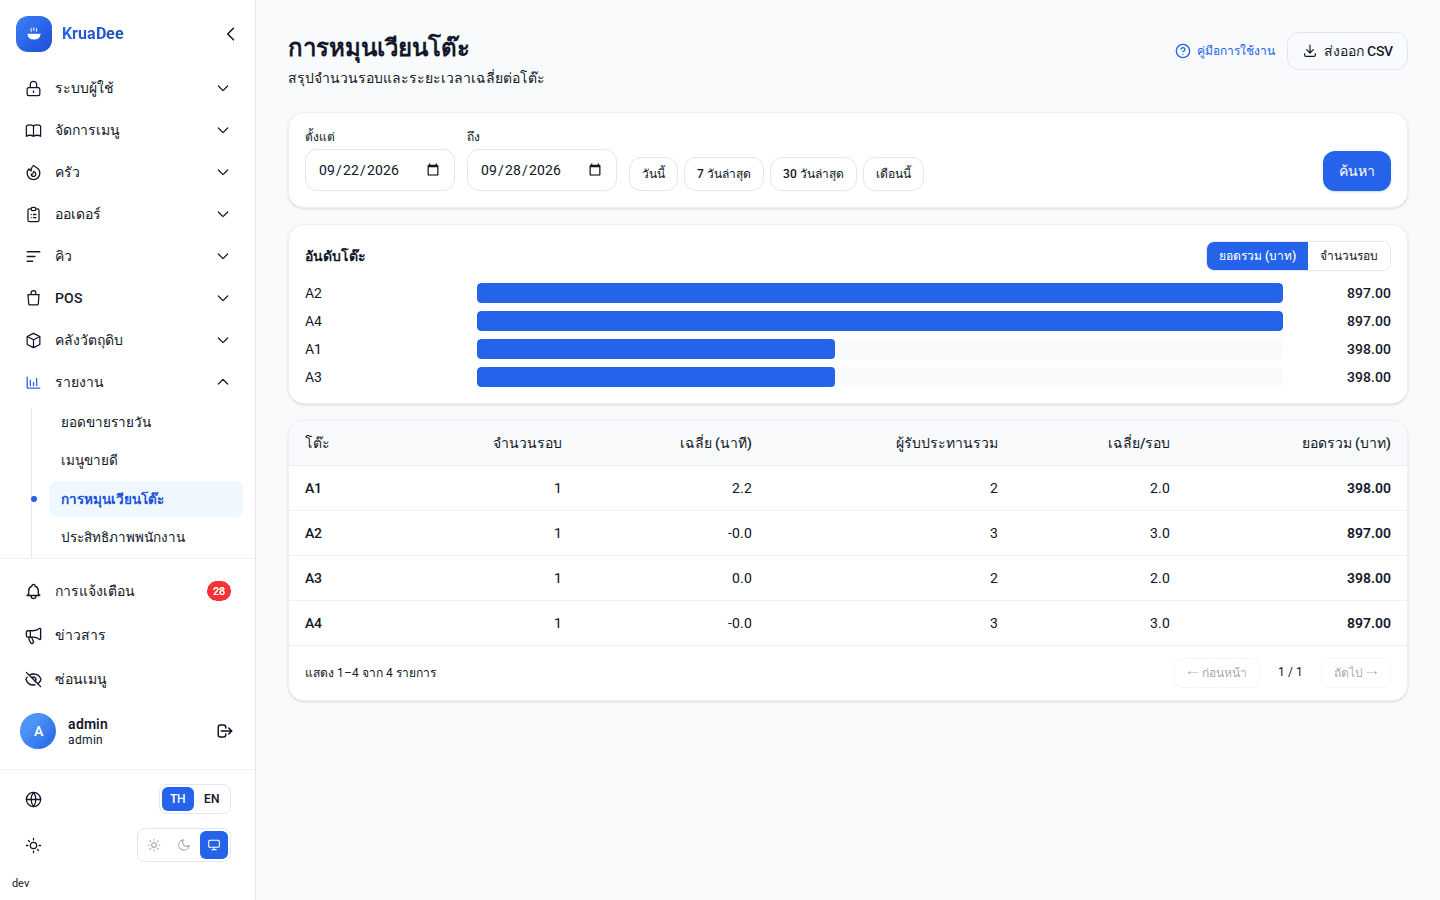1440x900 pixels.
Task: Click the inventory (คลังวัตถุดิบ) box icon
Action: 34,340
